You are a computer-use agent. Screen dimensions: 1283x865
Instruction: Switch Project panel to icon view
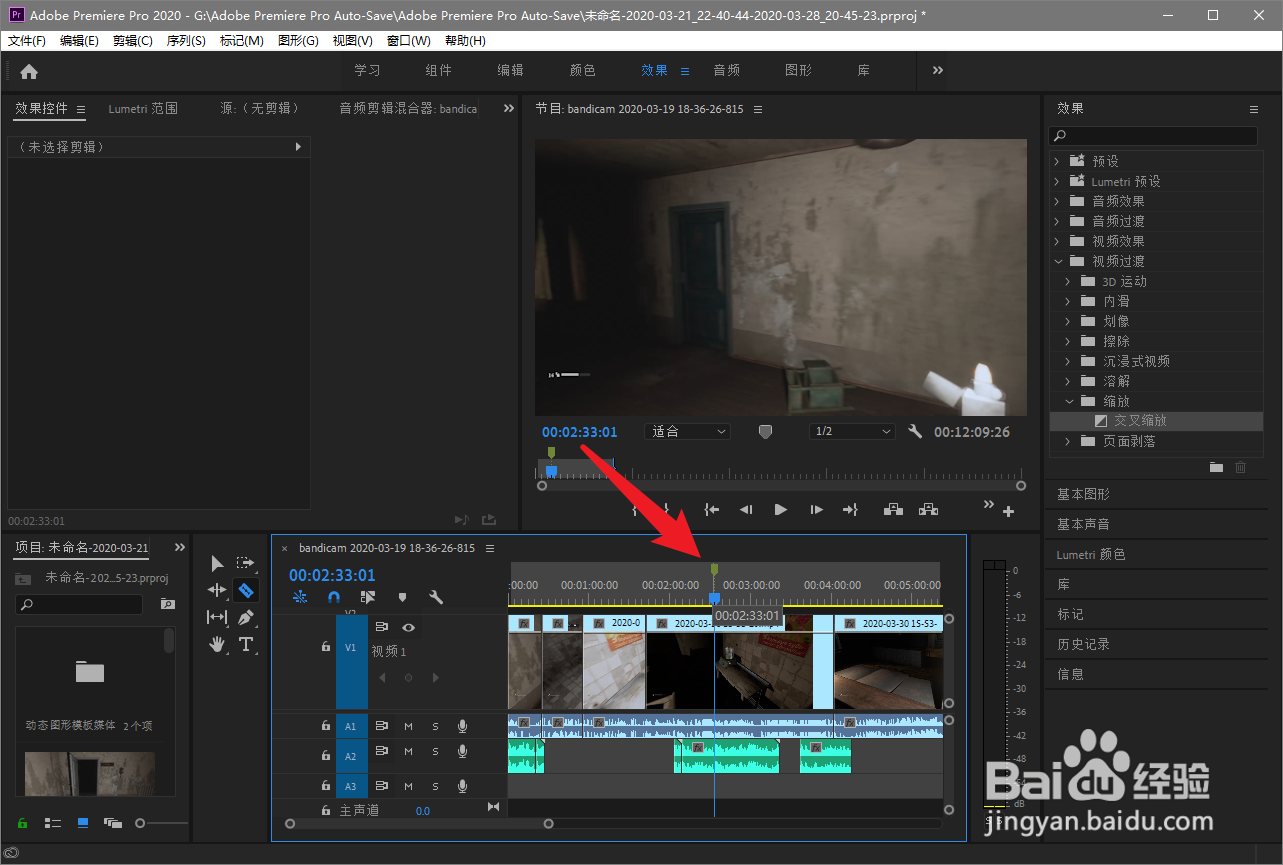point(83,822)
